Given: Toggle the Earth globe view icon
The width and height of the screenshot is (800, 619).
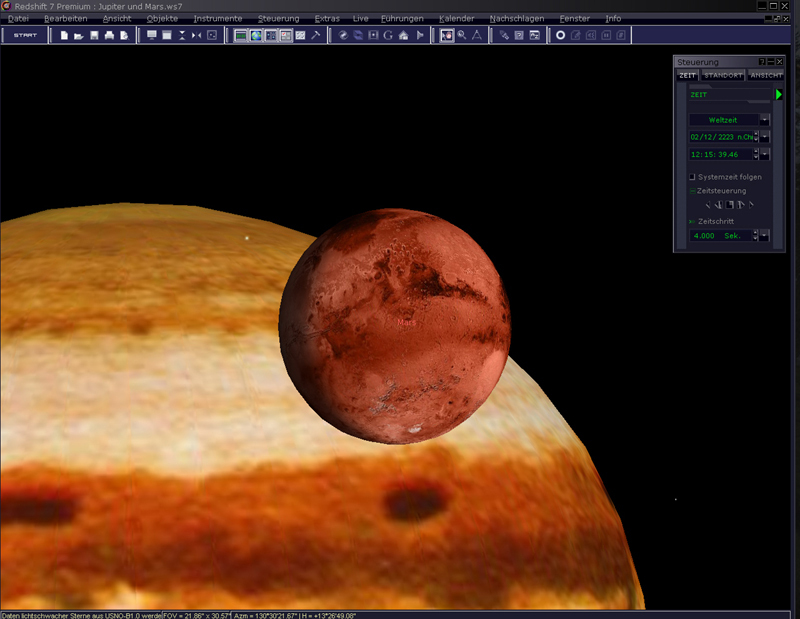Looking at the screenshot, I should coord(256,35).
